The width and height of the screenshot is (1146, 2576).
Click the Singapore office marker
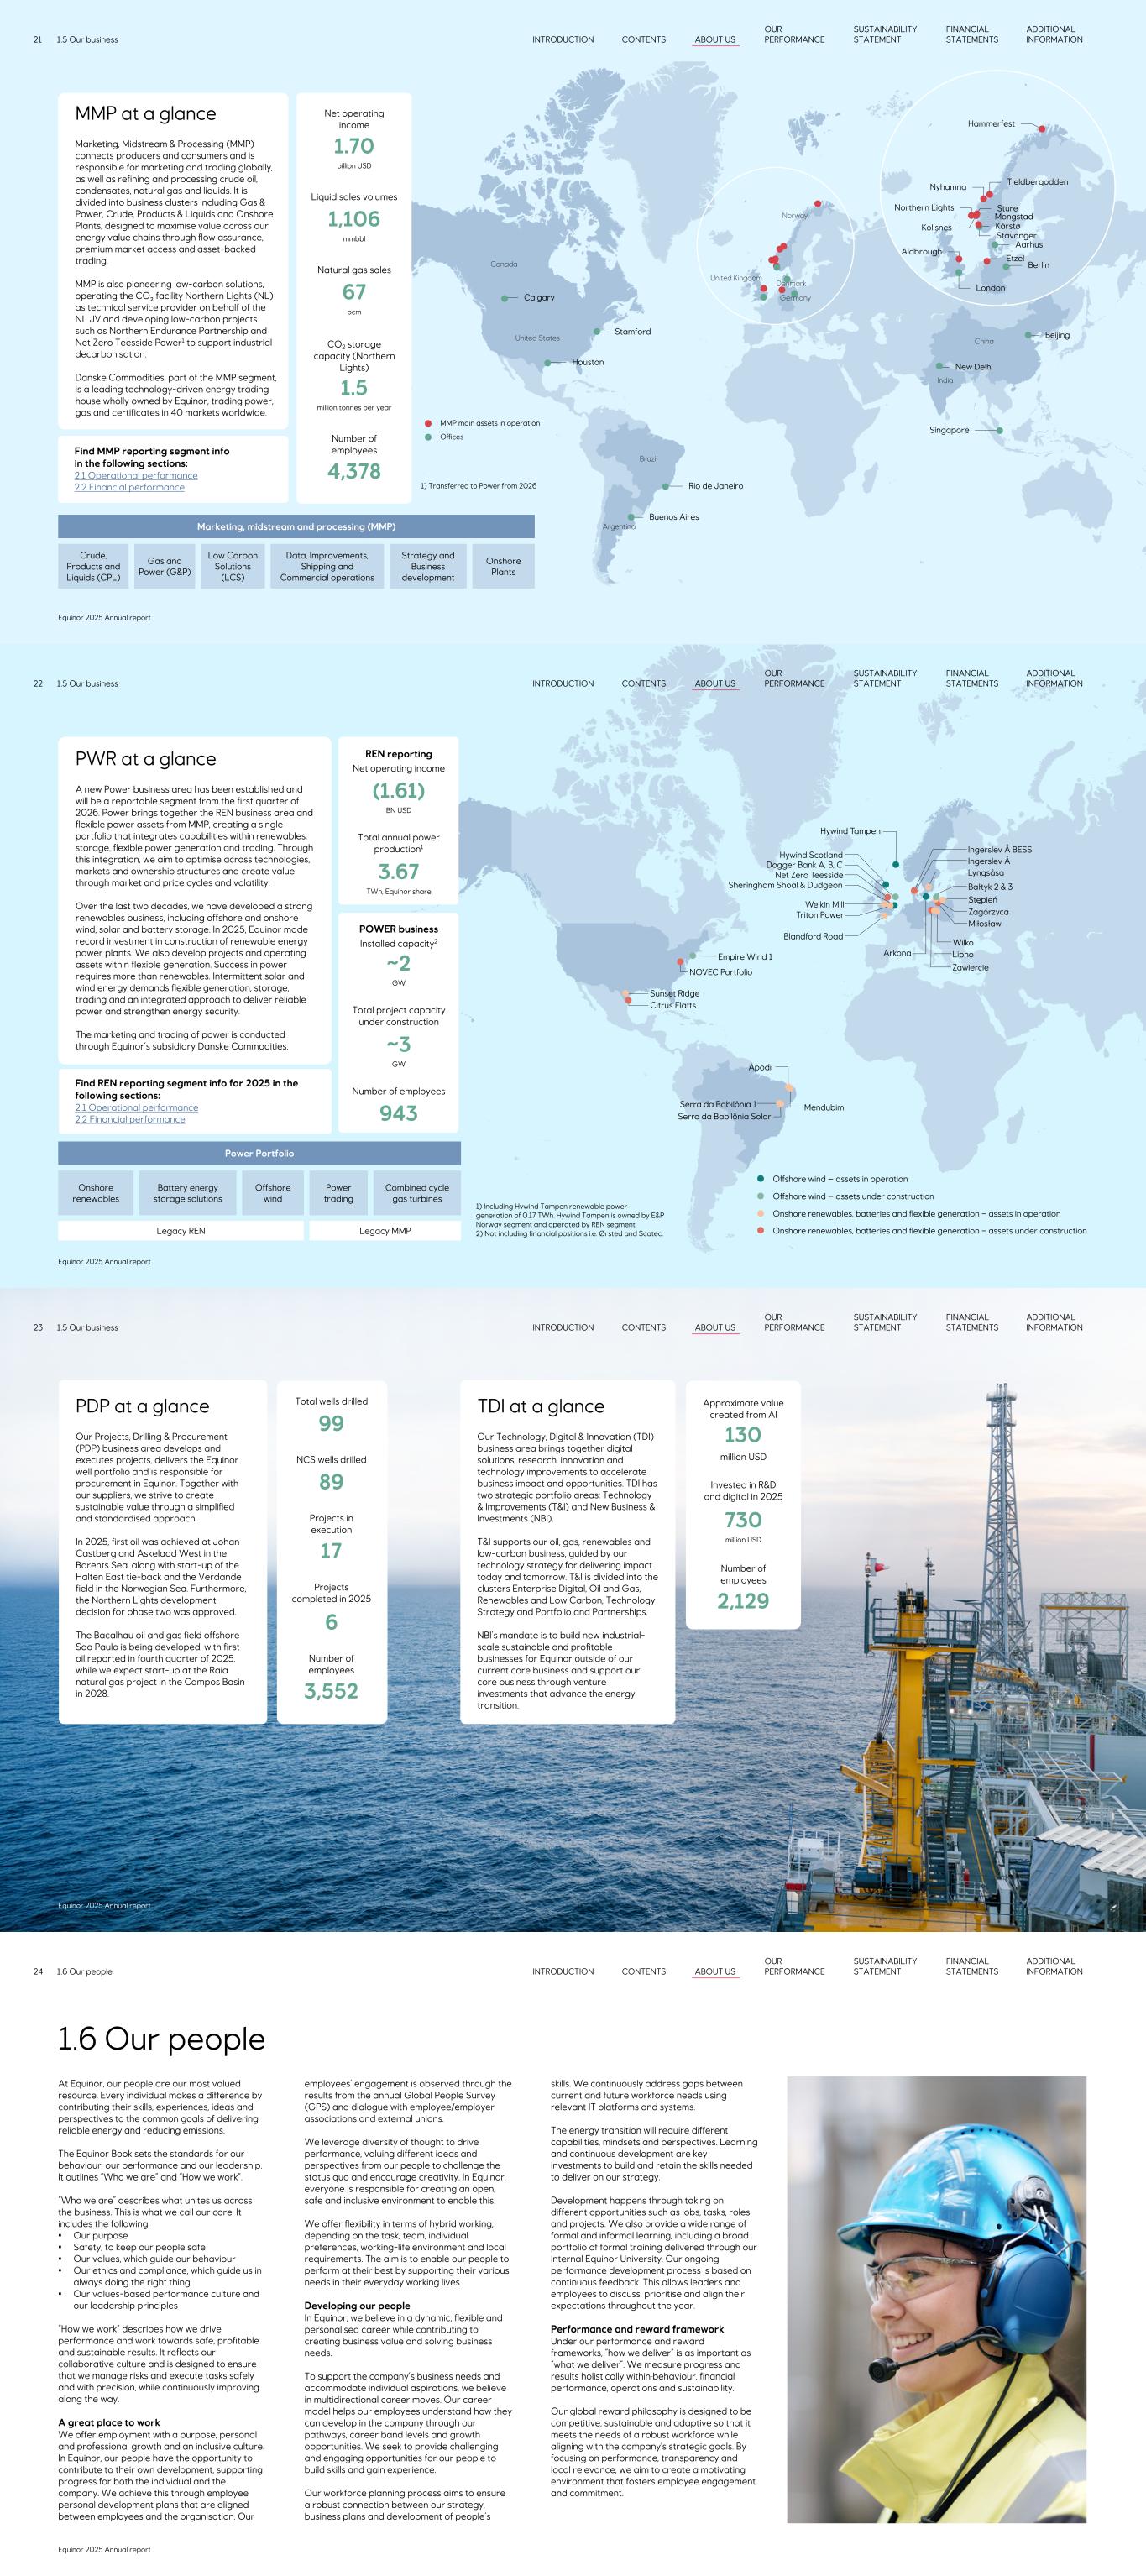tap(999, 430)
